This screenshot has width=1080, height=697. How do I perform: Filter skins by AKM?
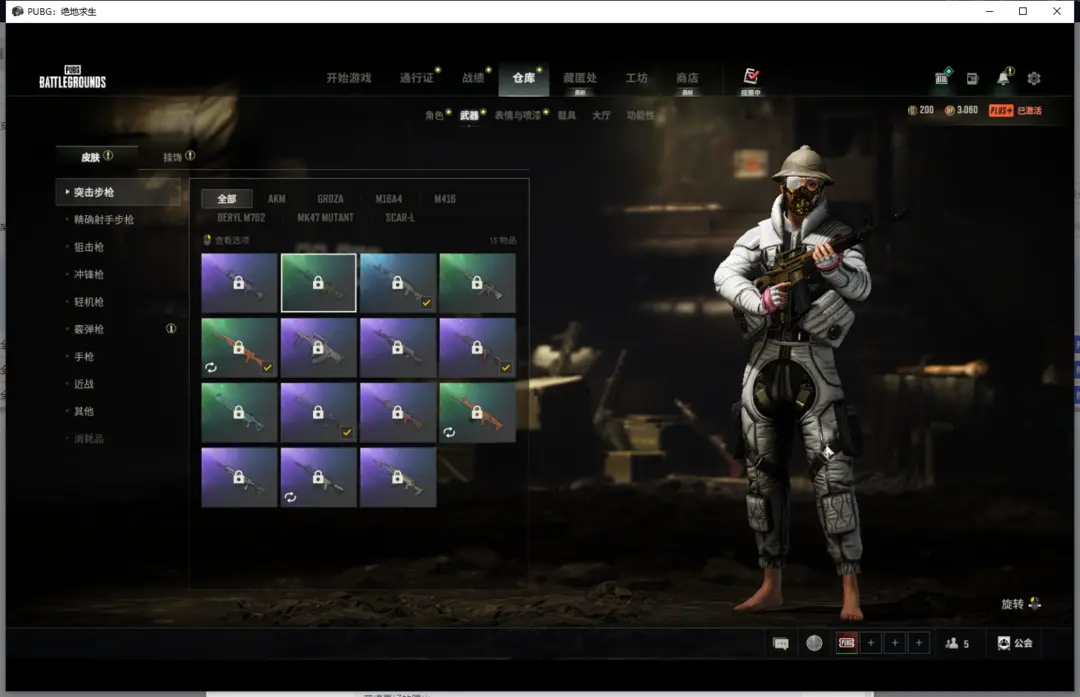(x=277, y=198)
